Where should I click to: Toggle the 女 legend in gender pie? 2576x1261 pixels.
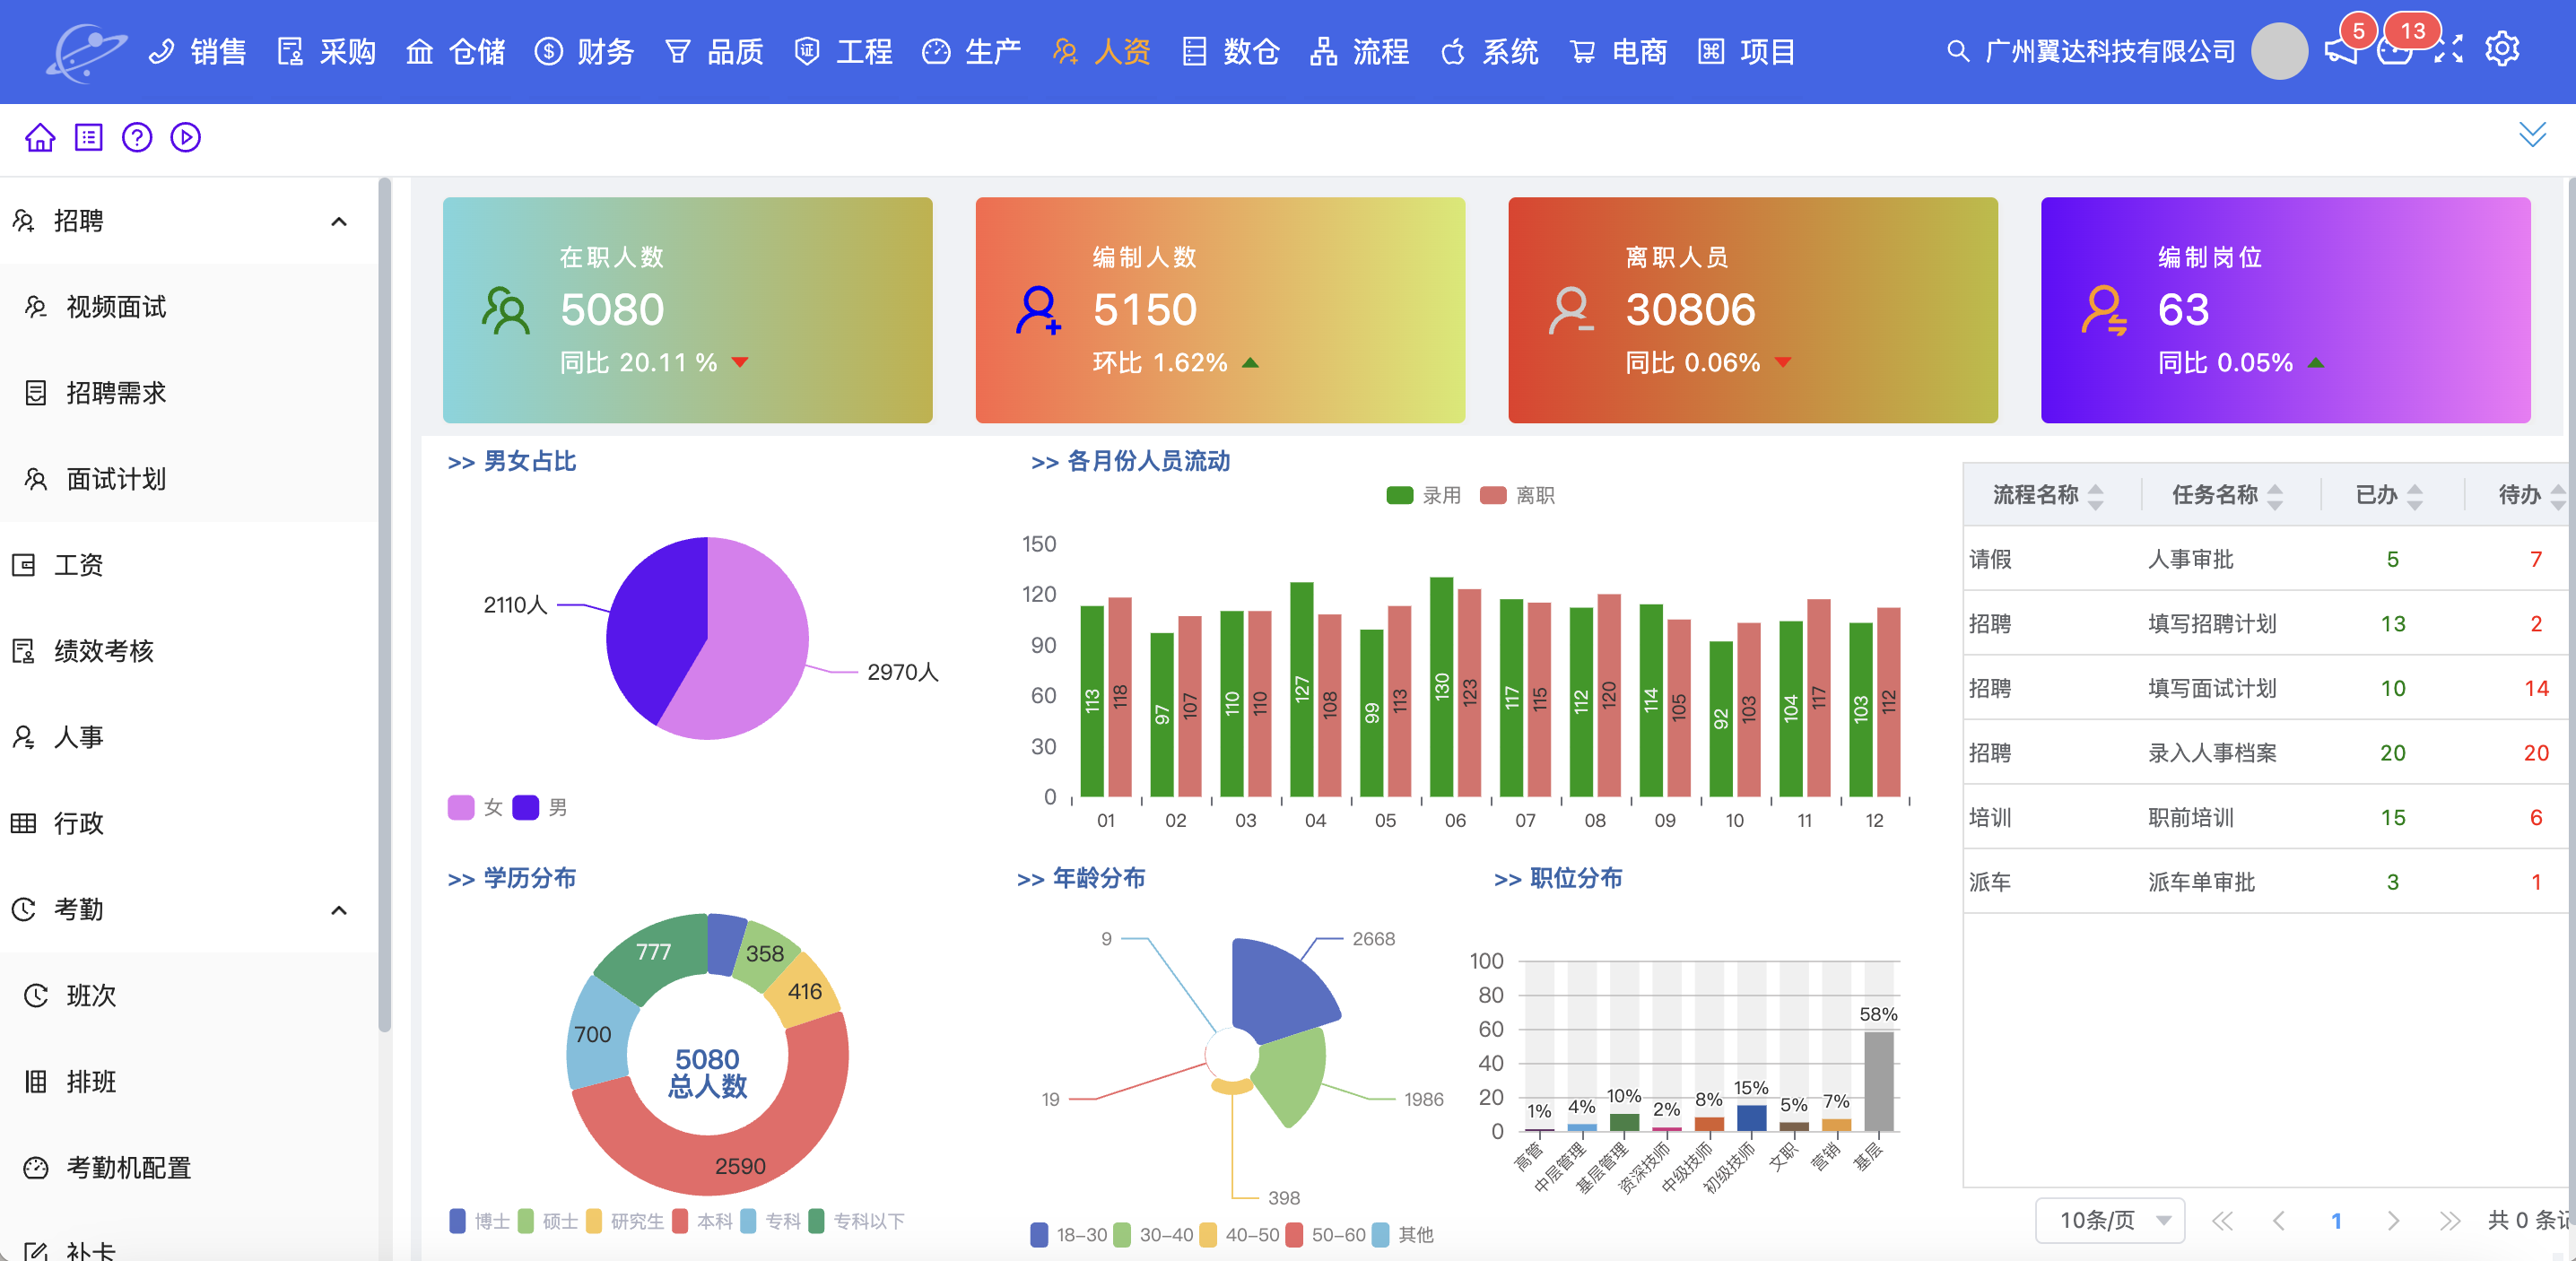point(475,807)
